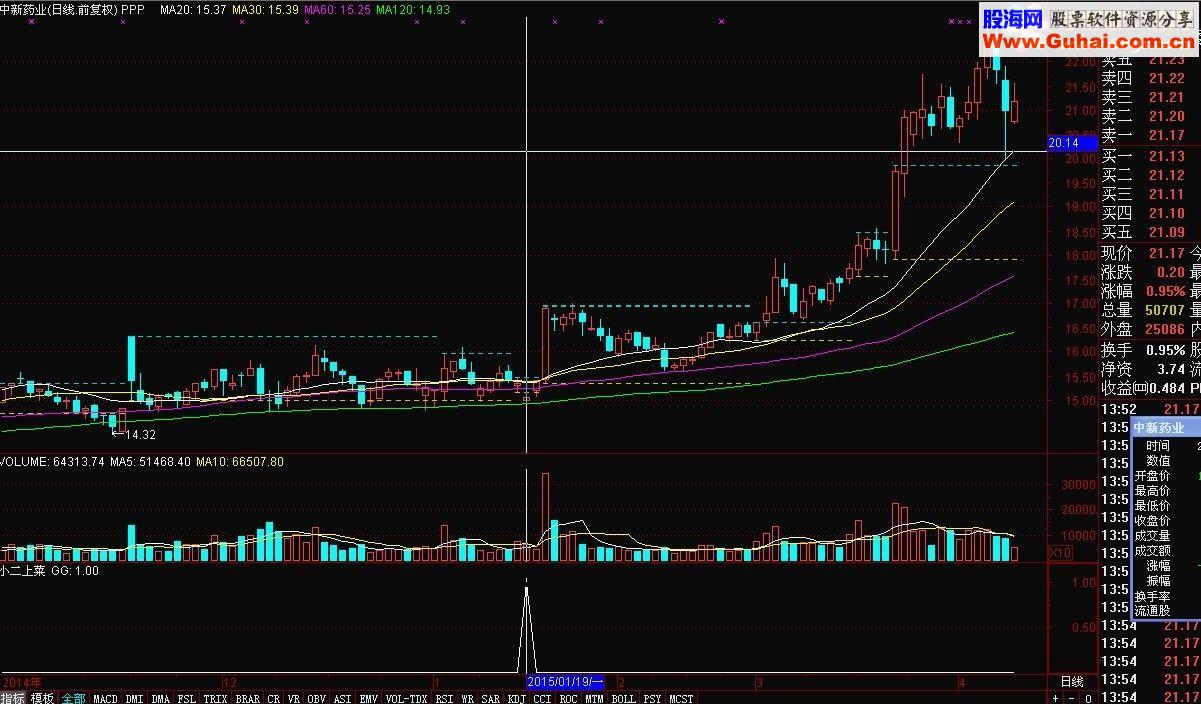The width and height of the screenshot is (1201, 704).
Task: Switch indicator to ROC
Action: pos(568,698)
